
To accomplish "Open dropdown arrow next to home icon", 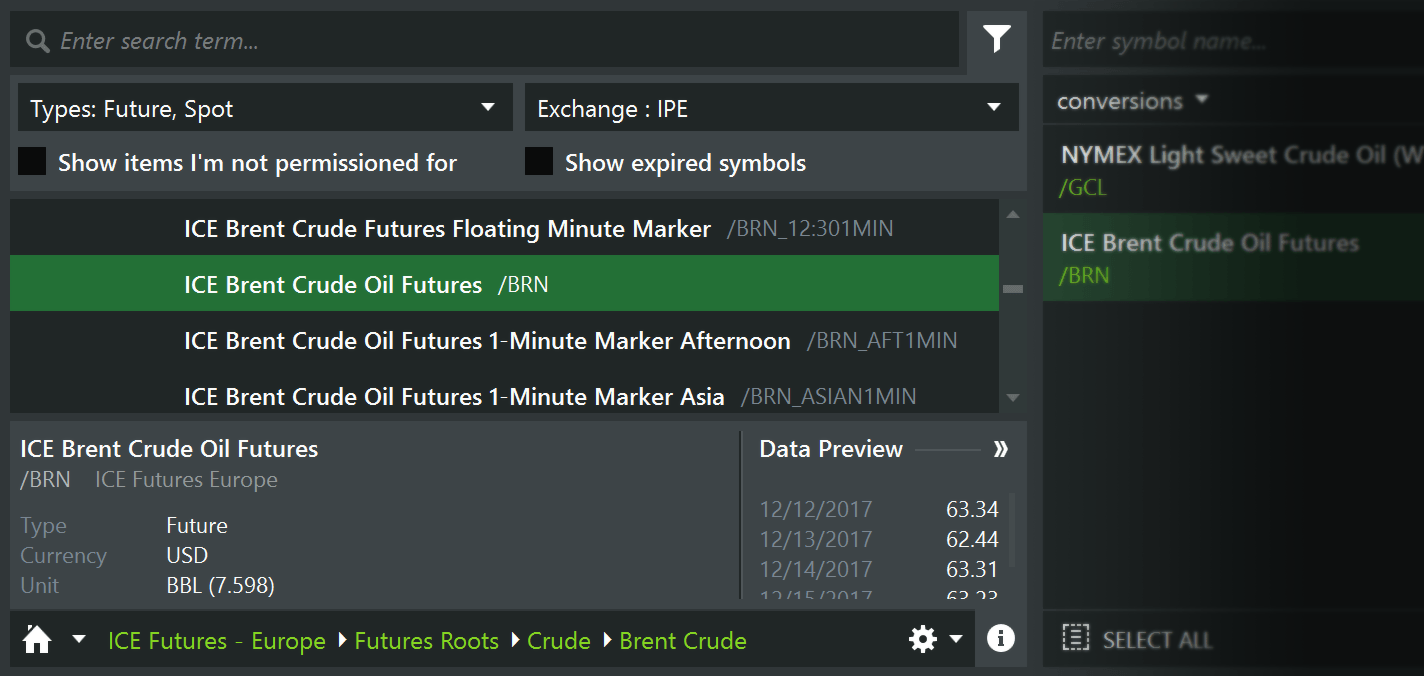I will click(x=79, y=639).
